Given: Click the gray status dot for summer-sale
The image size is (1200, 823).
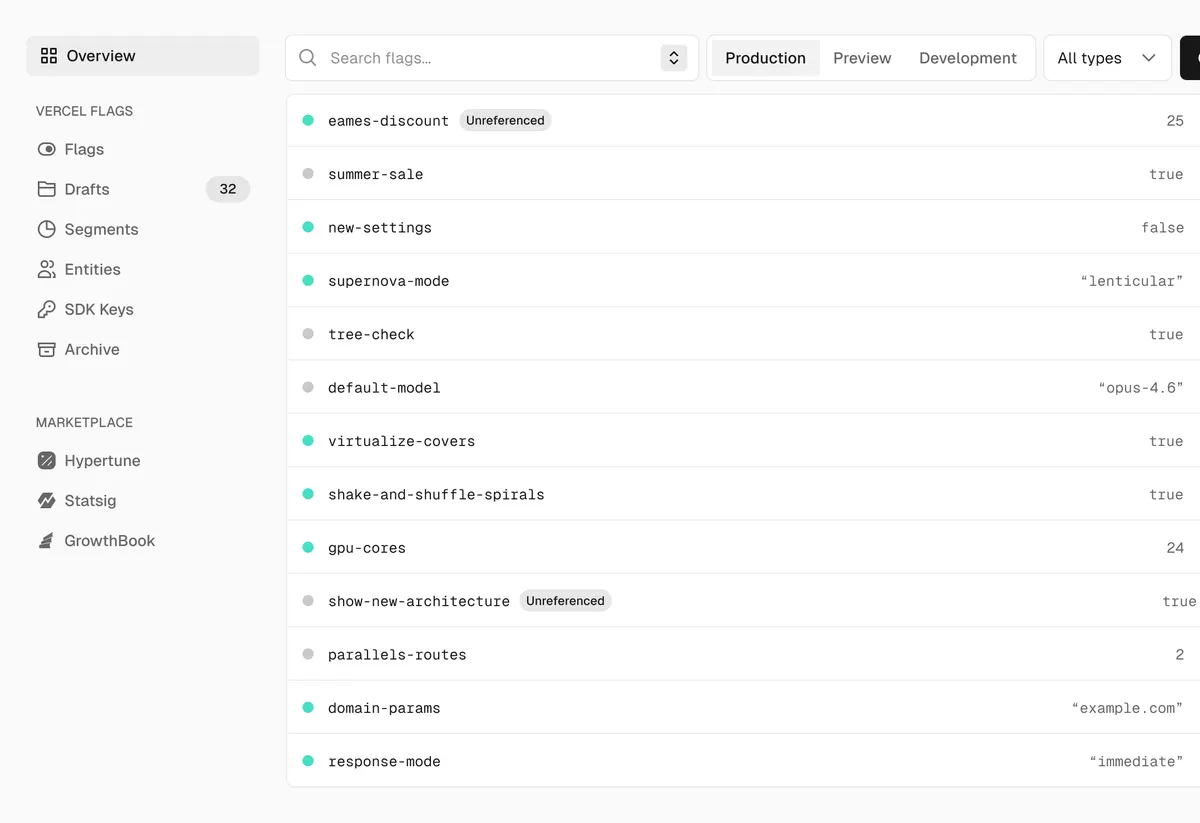Looking at the screenshot, I should point(308,174).
